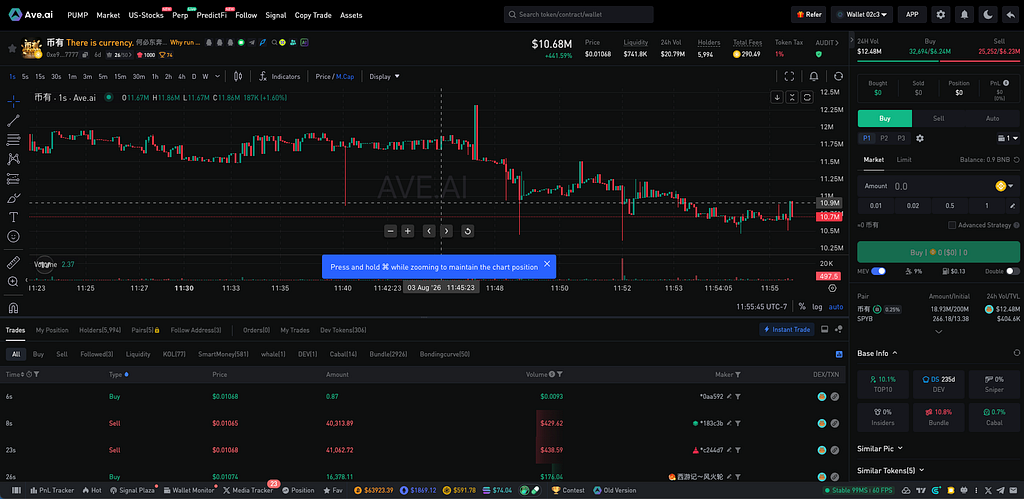Expand more pairs chevron below SPYB

(x=938, y=332)
